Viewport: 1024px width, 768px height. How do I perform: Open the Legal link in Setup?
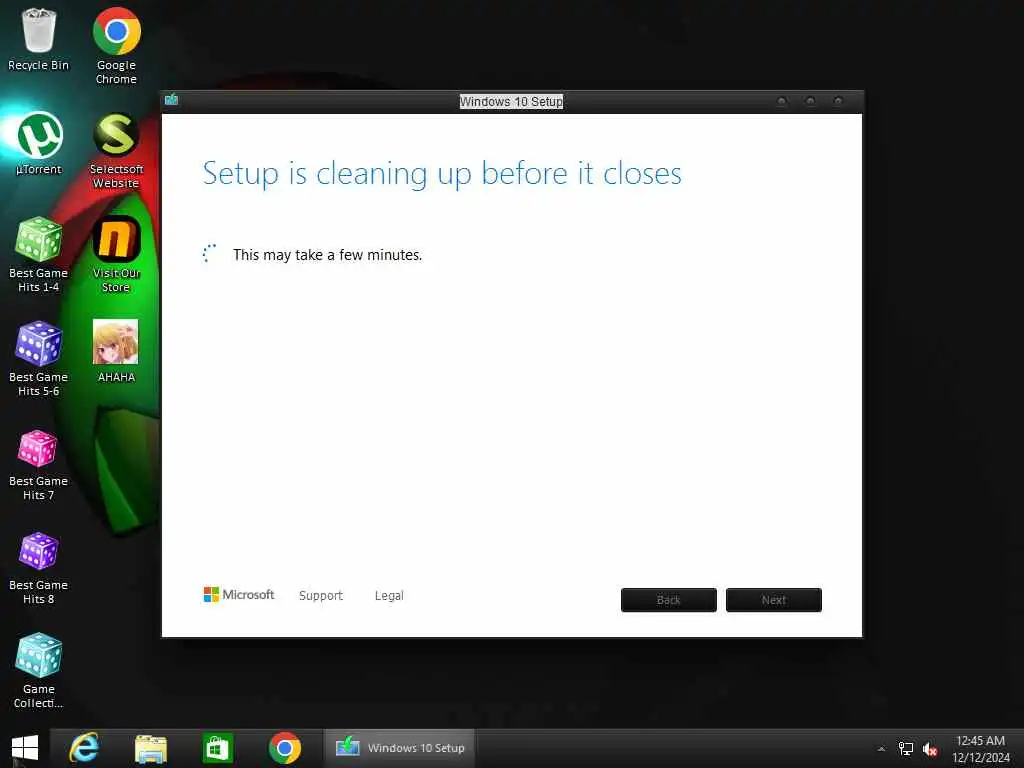tap(389, 596)
